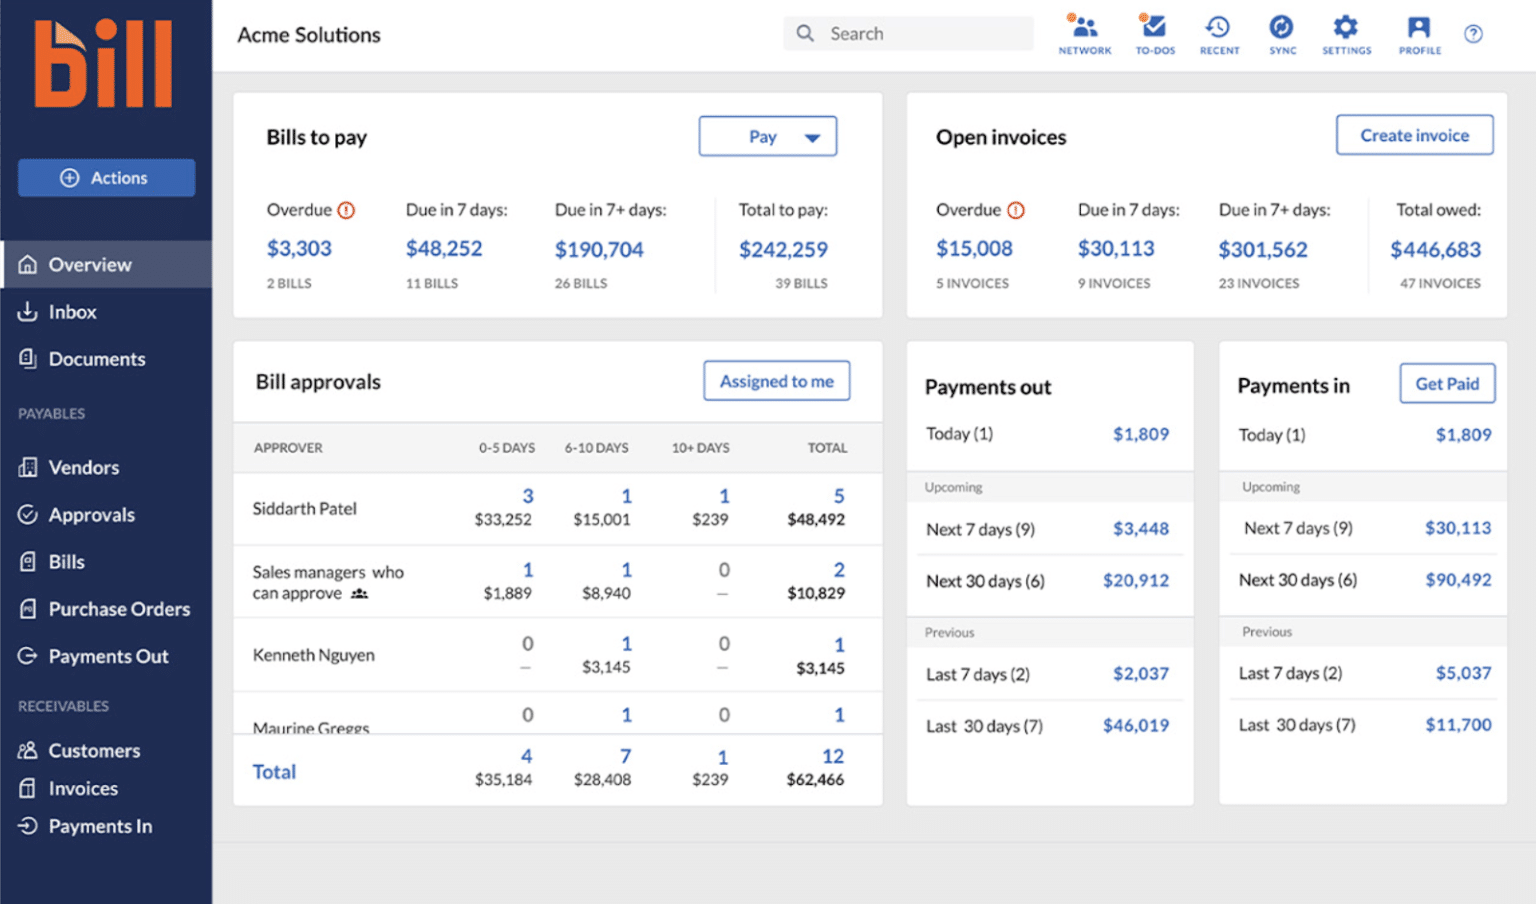This screenshot has width=1536, height=904.
Task: Open the help icon
Action: [x=1473, y=33]
